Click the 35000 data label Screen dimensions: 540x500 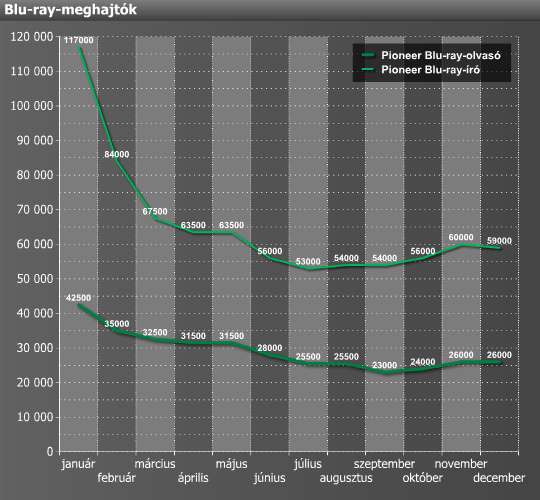click(117, 324)
